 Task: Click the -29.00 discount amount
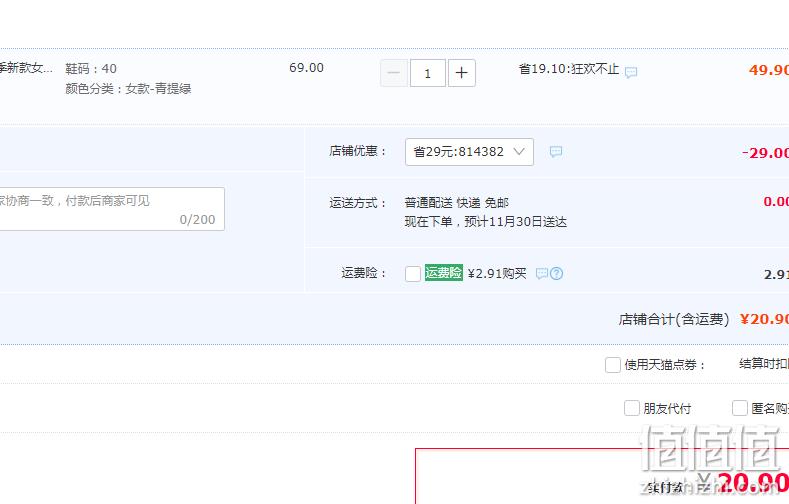[x=765, y=152]
